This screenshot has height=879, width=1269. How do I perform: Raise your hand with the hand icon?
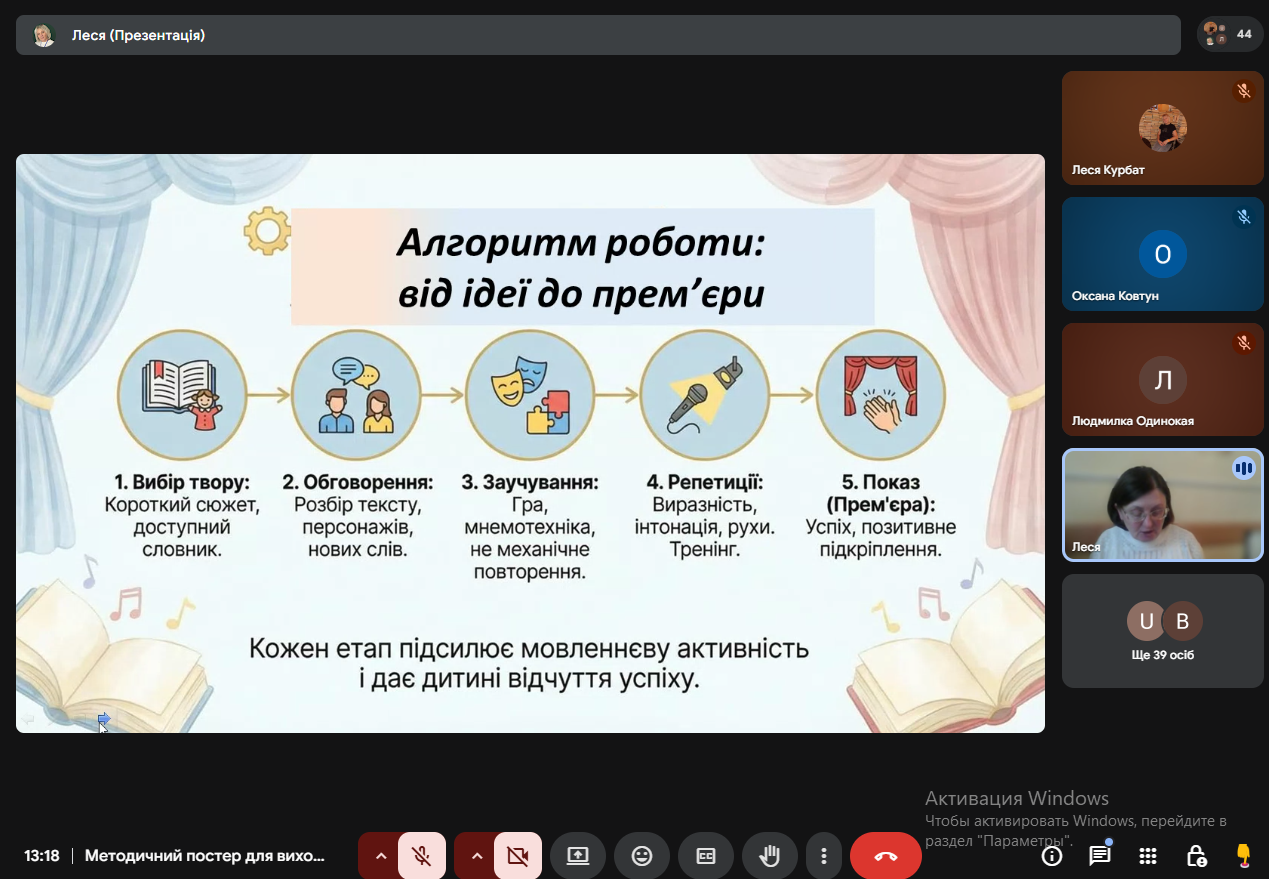769,856
